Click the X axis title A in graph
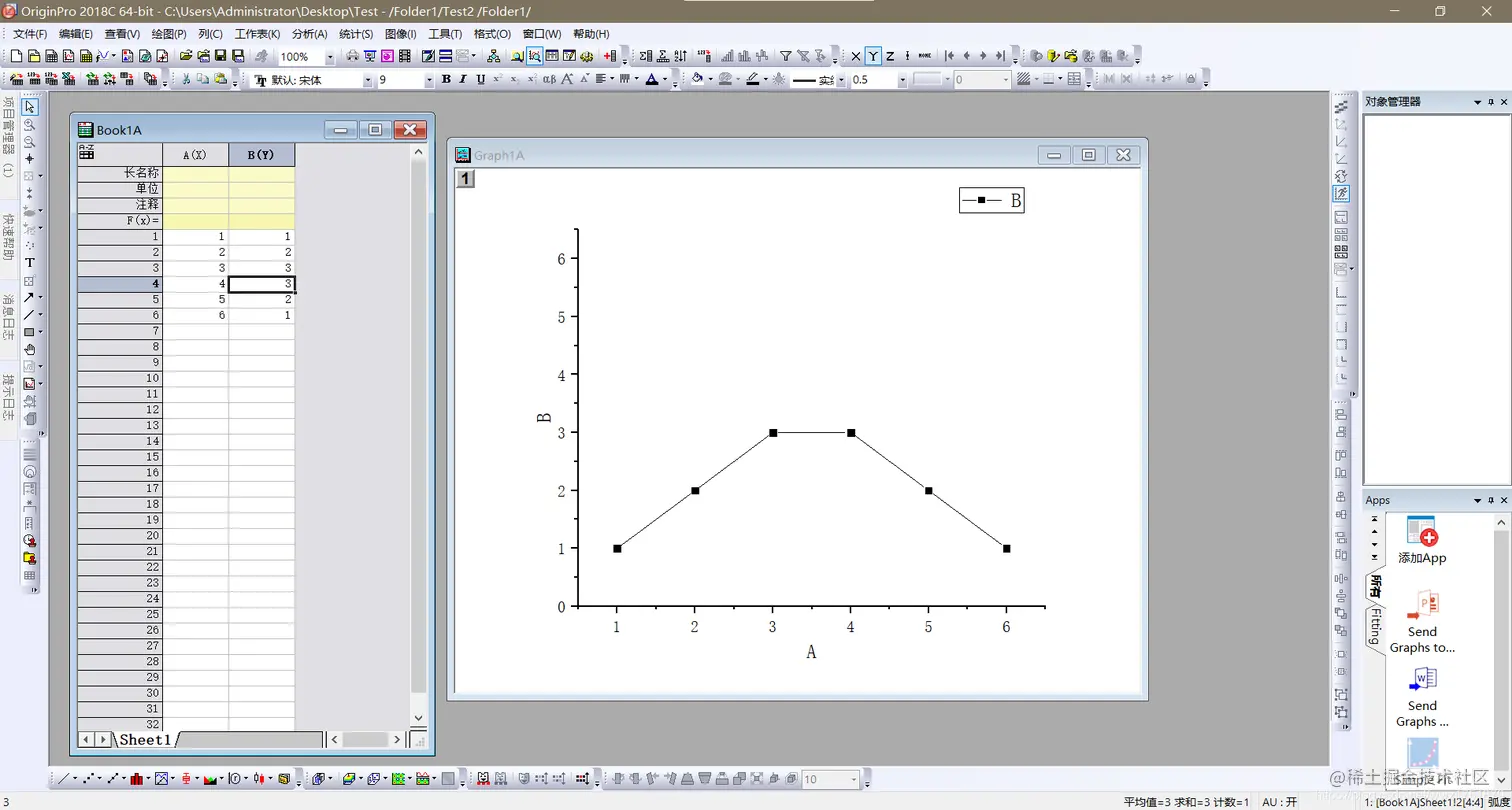 coord(811,652)
